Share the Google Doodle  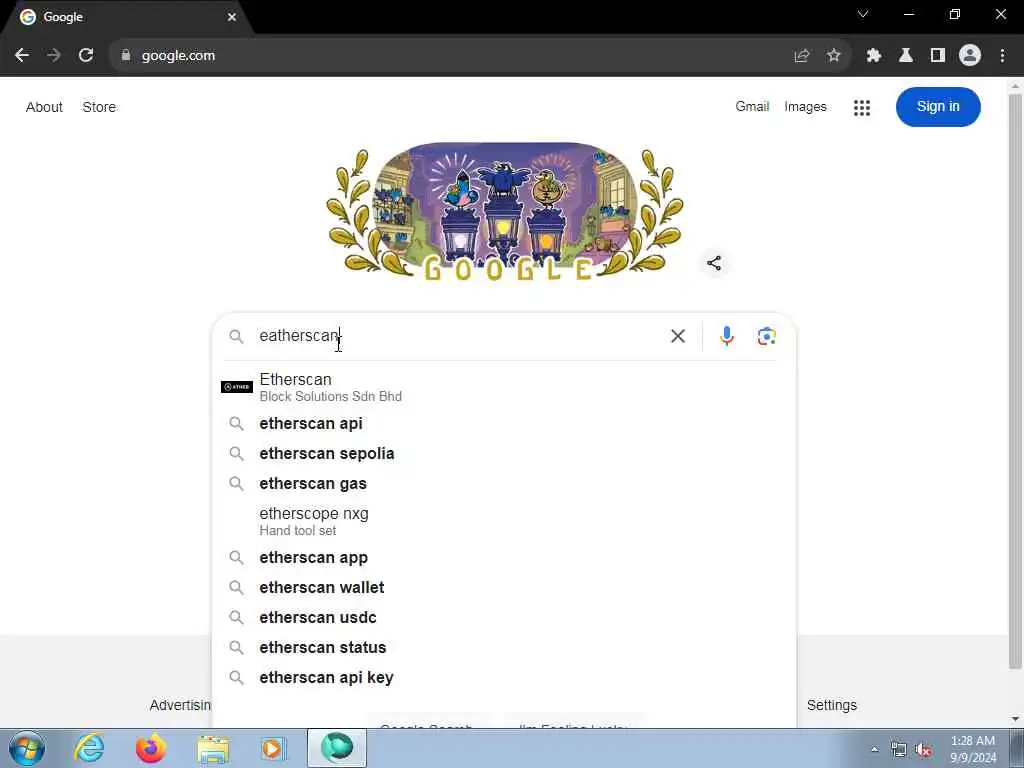[714, 263]
